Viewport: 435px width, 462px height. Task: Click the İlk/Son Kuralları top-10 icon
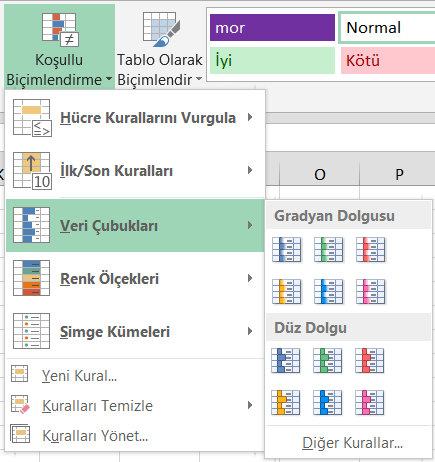[x=32, y=171]
